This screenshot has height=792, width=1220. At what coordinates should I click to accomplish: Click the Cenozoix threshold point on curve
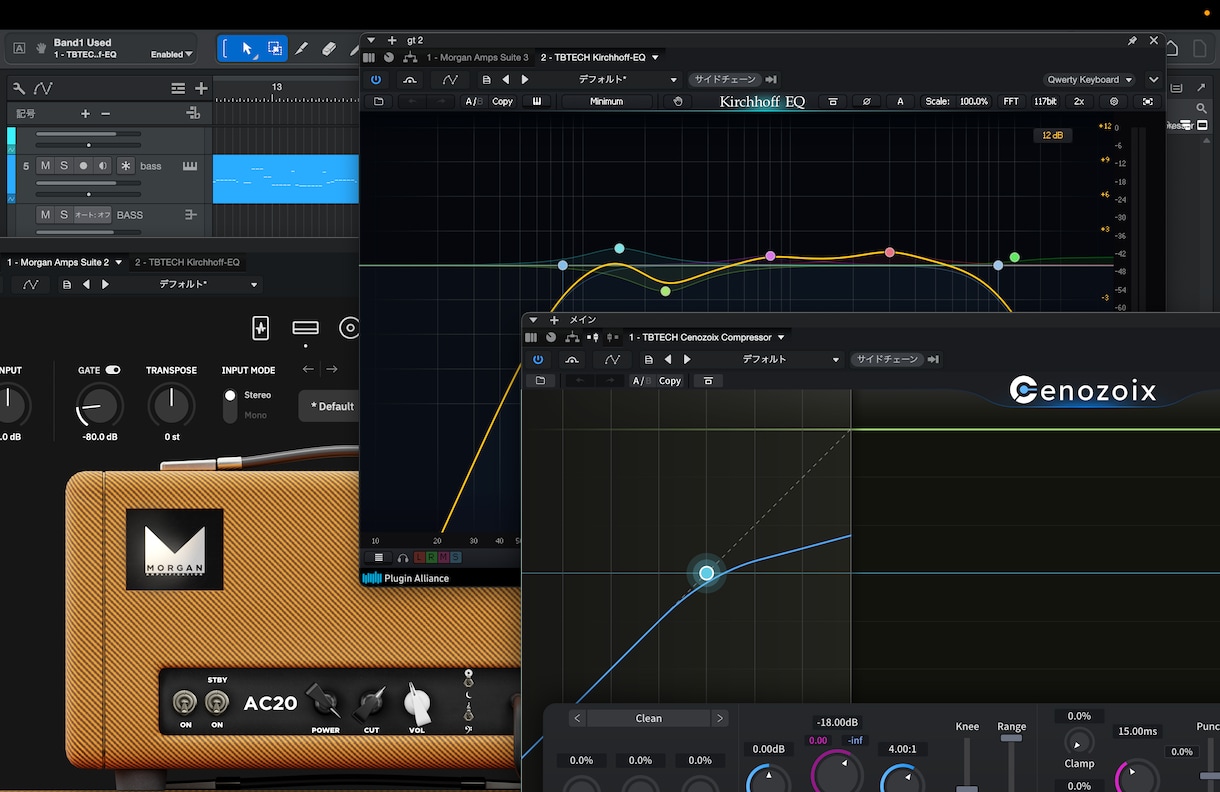(x=707, y=573)
